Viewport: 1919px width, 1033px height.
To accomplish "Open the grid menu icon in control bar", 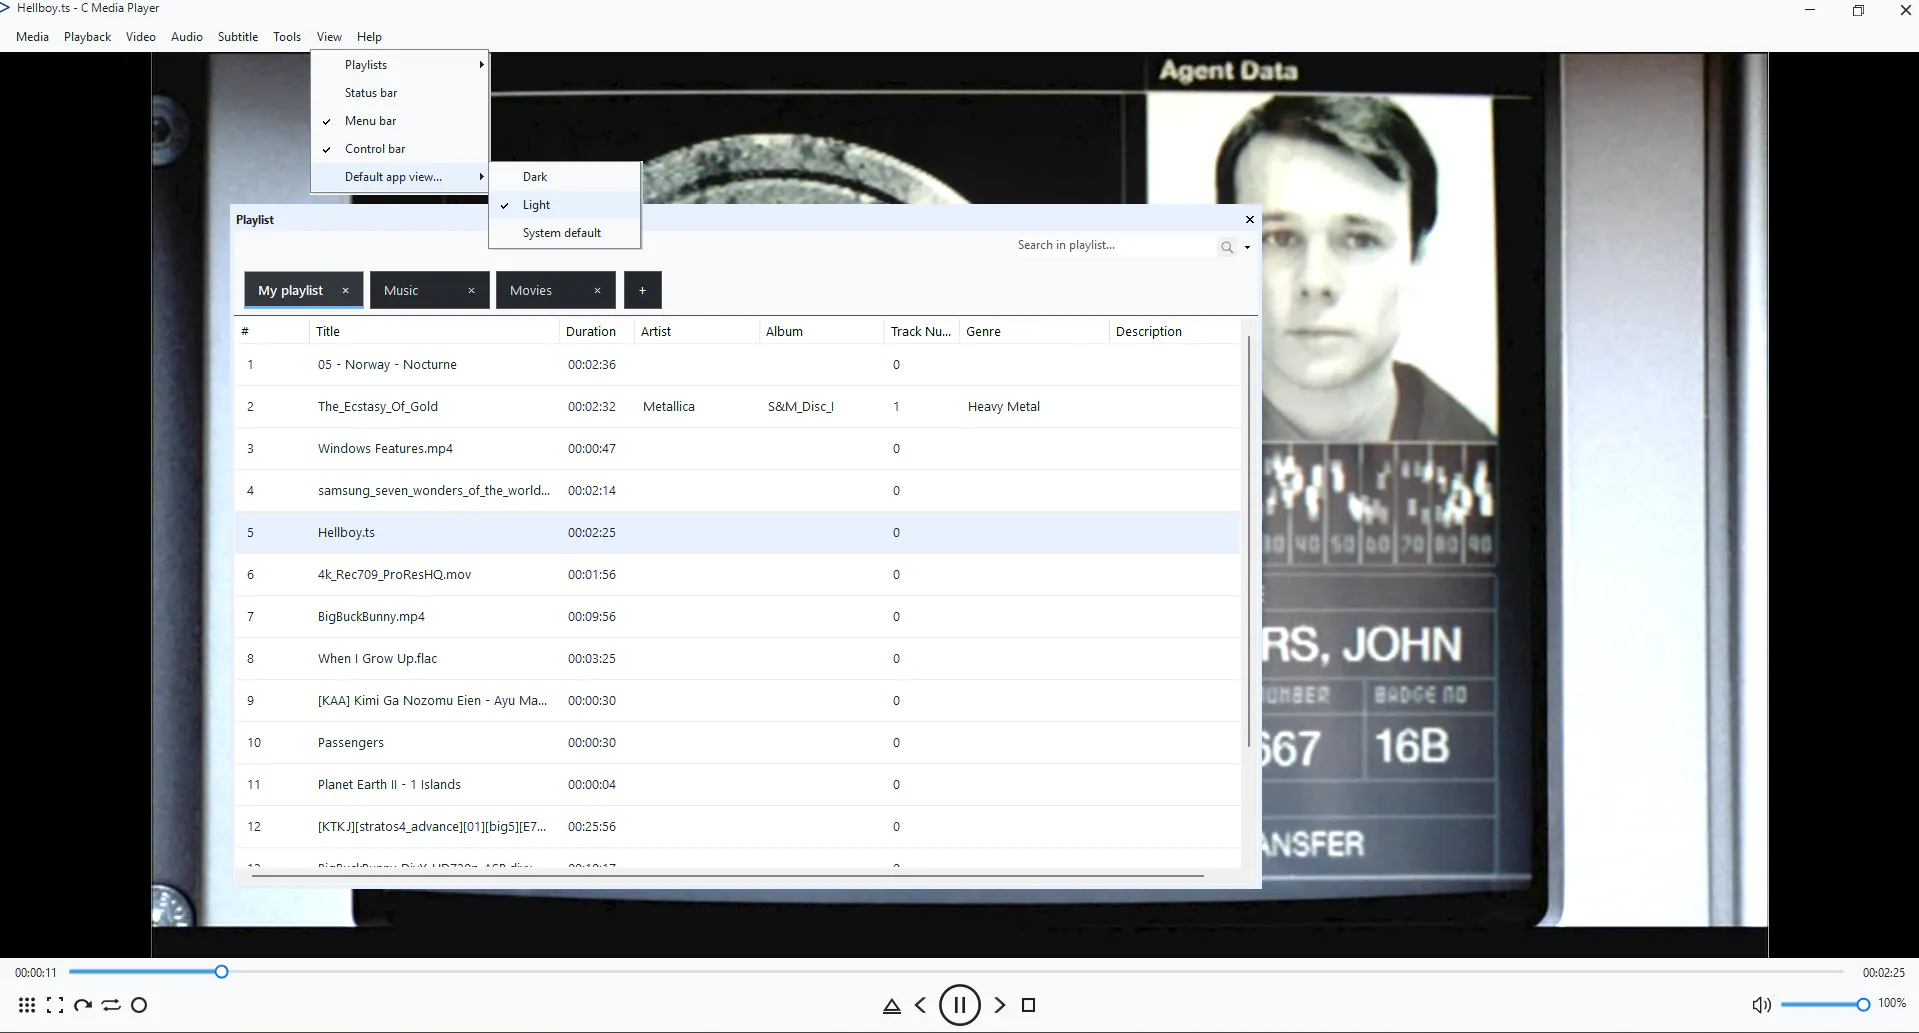I will tap(27, 1005).
